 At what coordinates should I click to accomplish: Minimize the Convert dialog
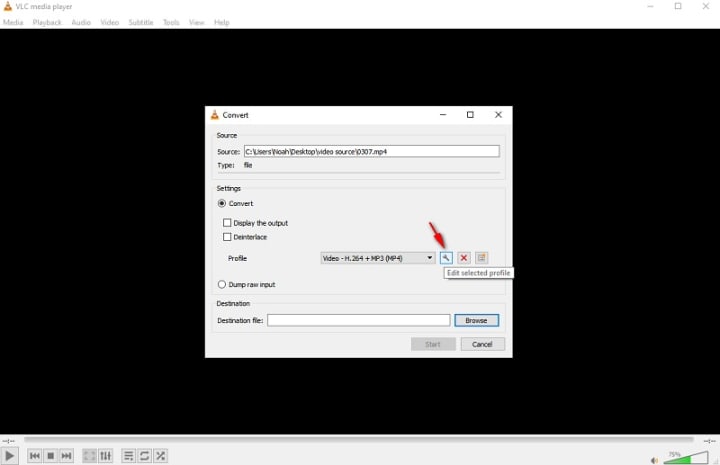pos(443,115)
